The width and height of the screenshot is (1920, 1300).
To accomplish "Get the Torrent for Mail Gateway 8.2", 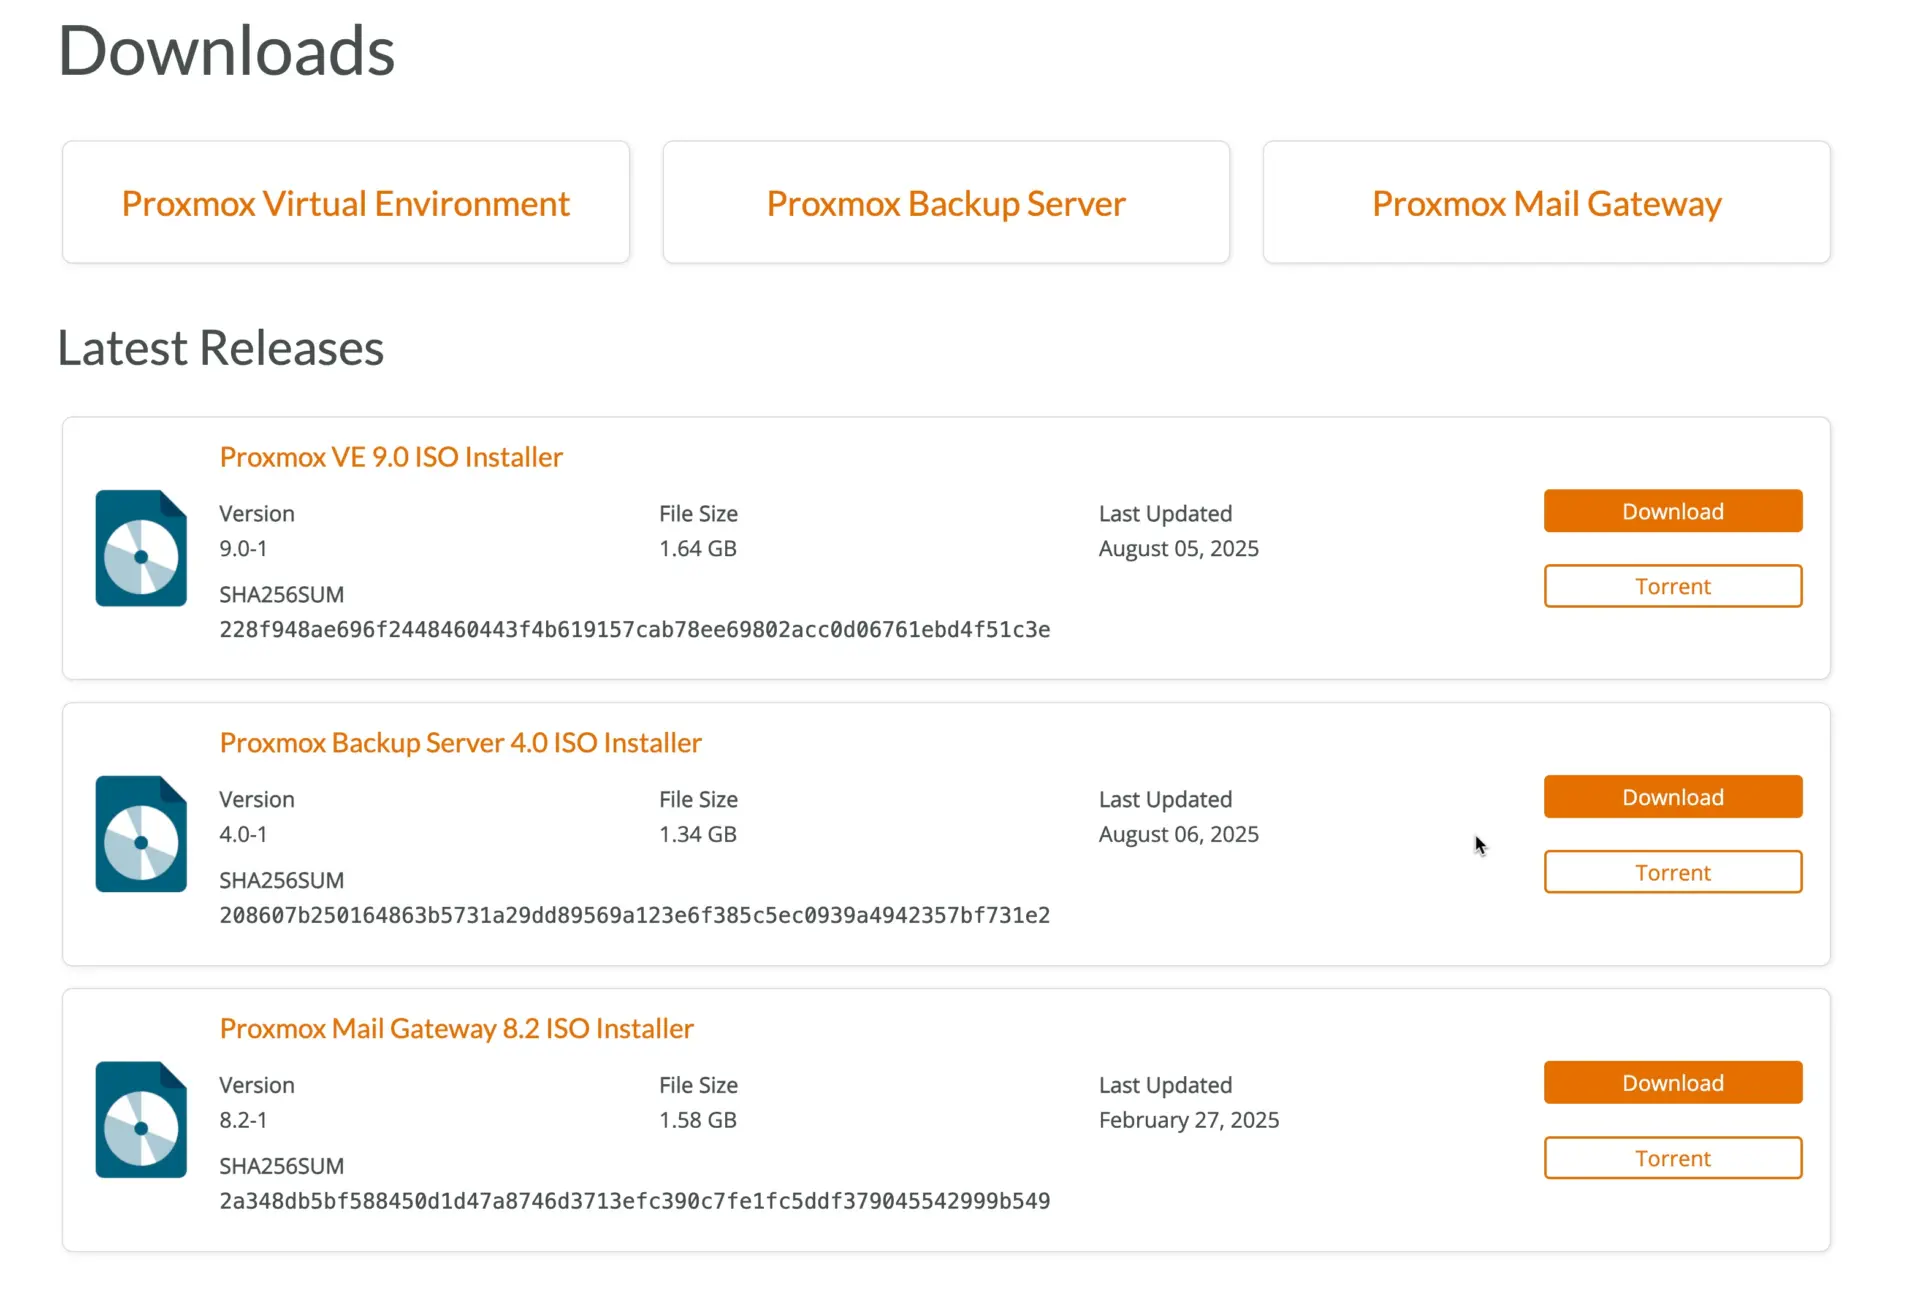I will pyautogui.click(x=1672, y=1157).
